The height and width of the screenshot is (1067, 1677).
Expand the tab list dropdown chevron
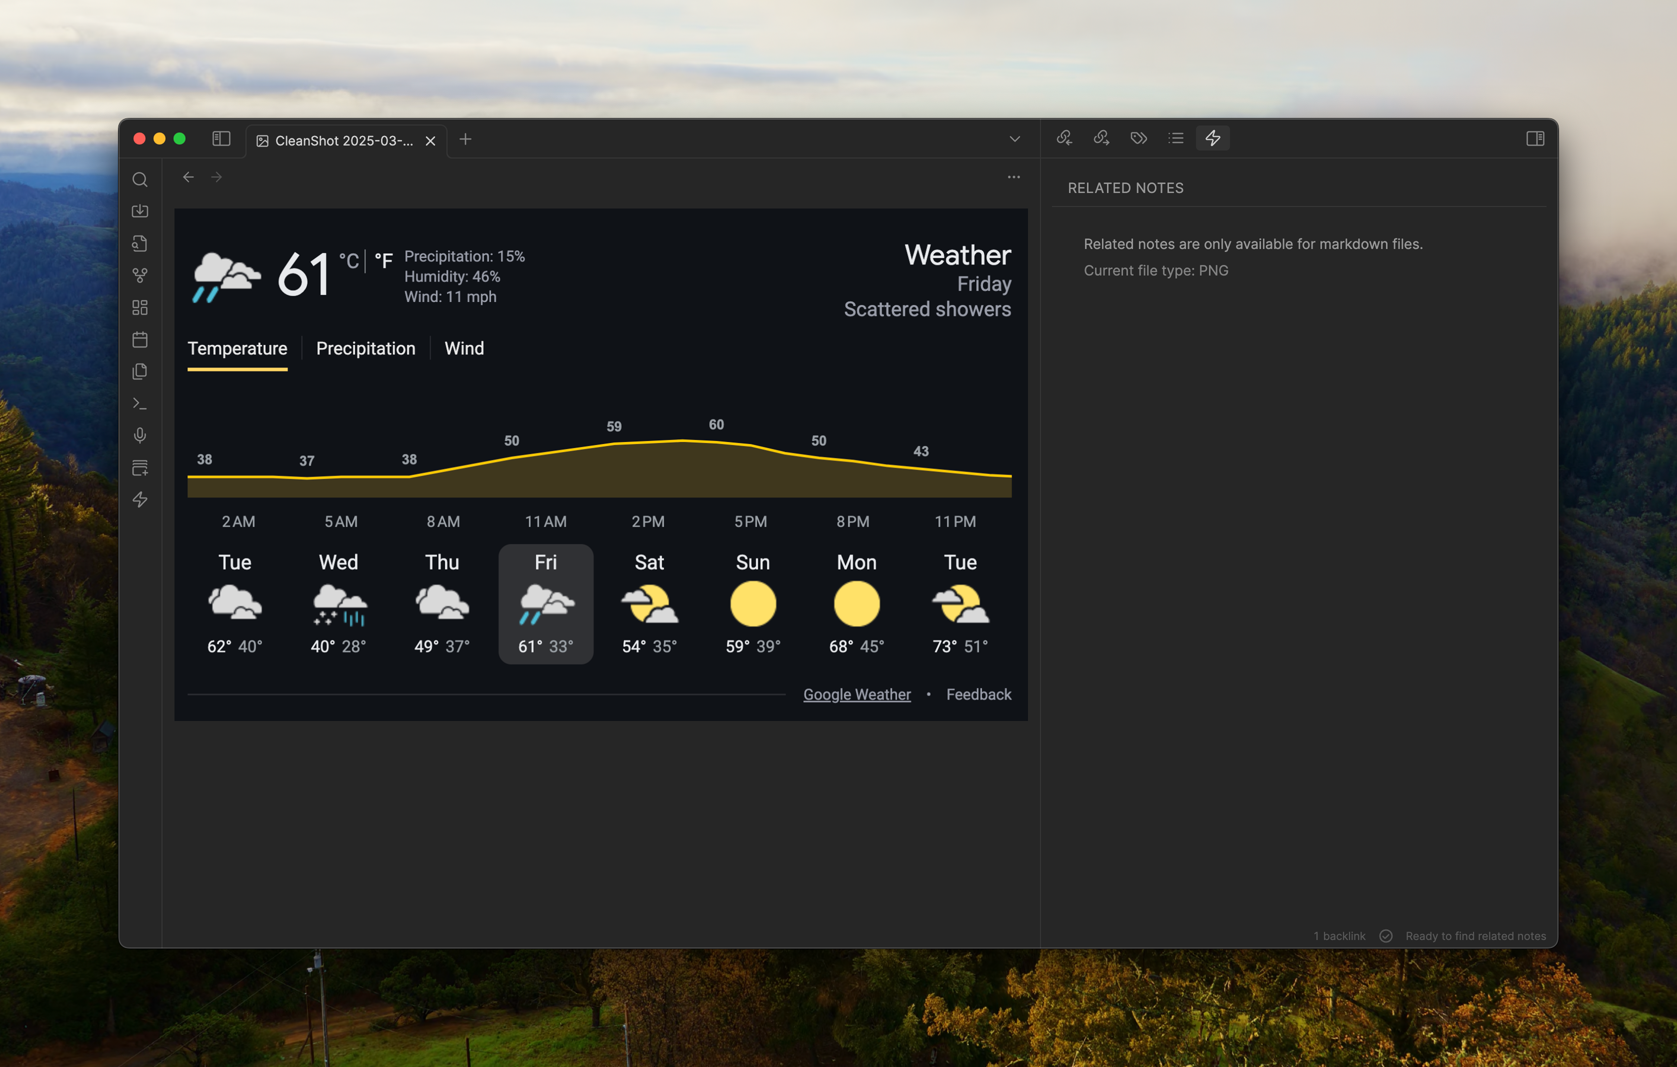click(x=1014, y=139)
